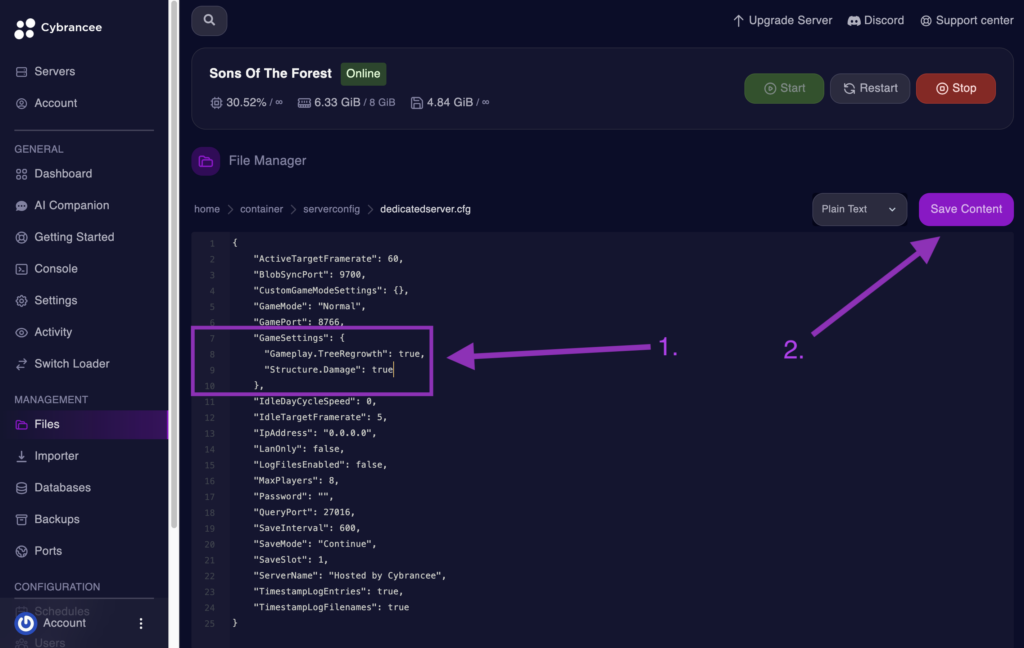This screenshot has height=648, width=1024.
Task: Click the "Gameplay.TreeRegrowth": true line
Action: [344, 354]
